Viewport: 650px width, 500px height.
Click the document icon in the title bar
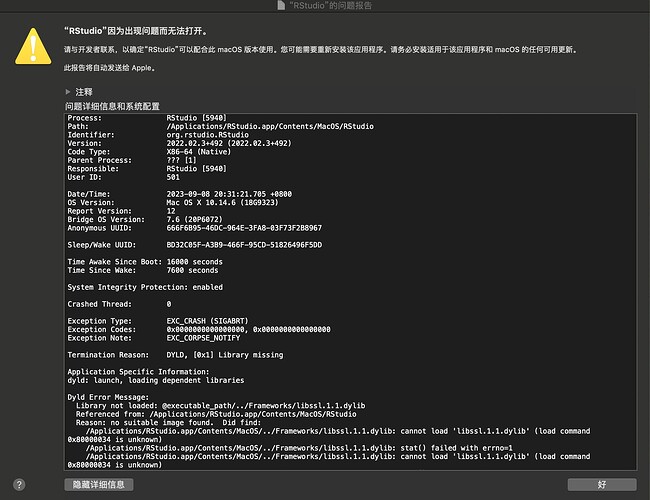pyautogui.click(x=281, y=5)
